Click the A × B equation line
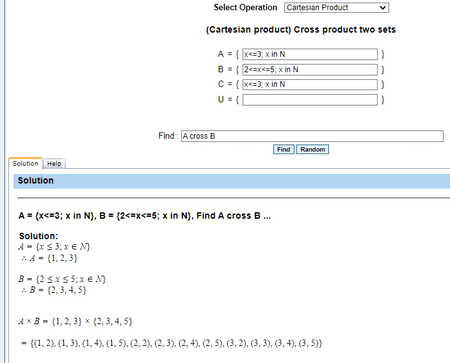The image size is (450, 363). coord(75,321)
